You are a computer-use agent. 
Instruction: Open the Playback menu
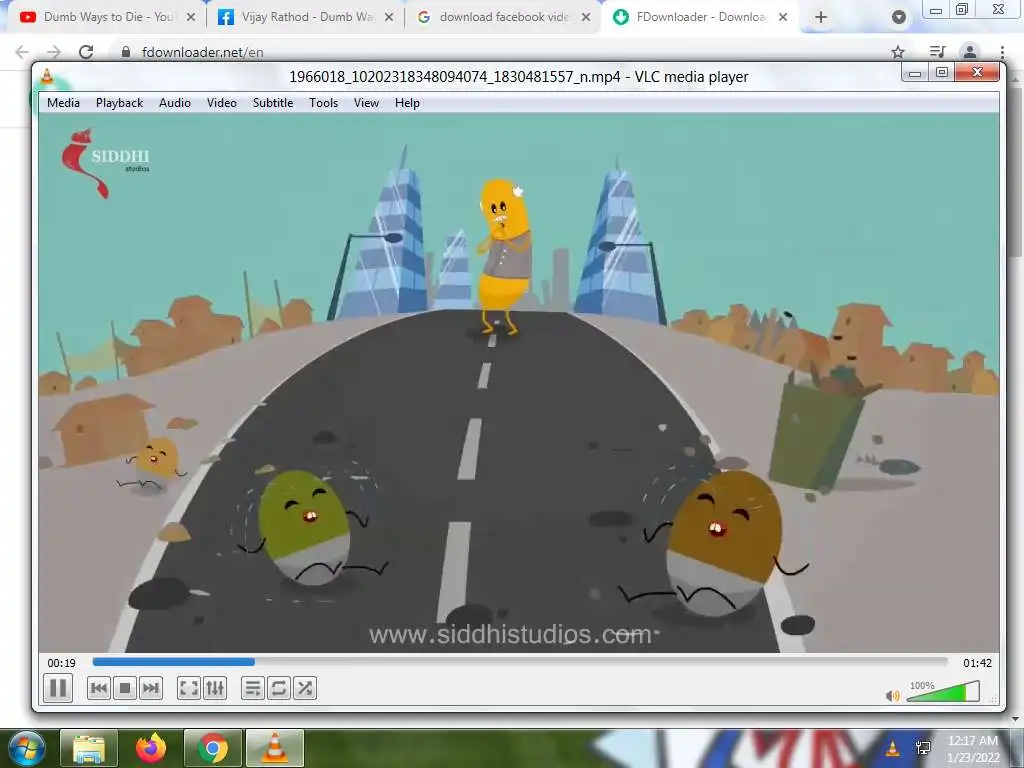119,103
